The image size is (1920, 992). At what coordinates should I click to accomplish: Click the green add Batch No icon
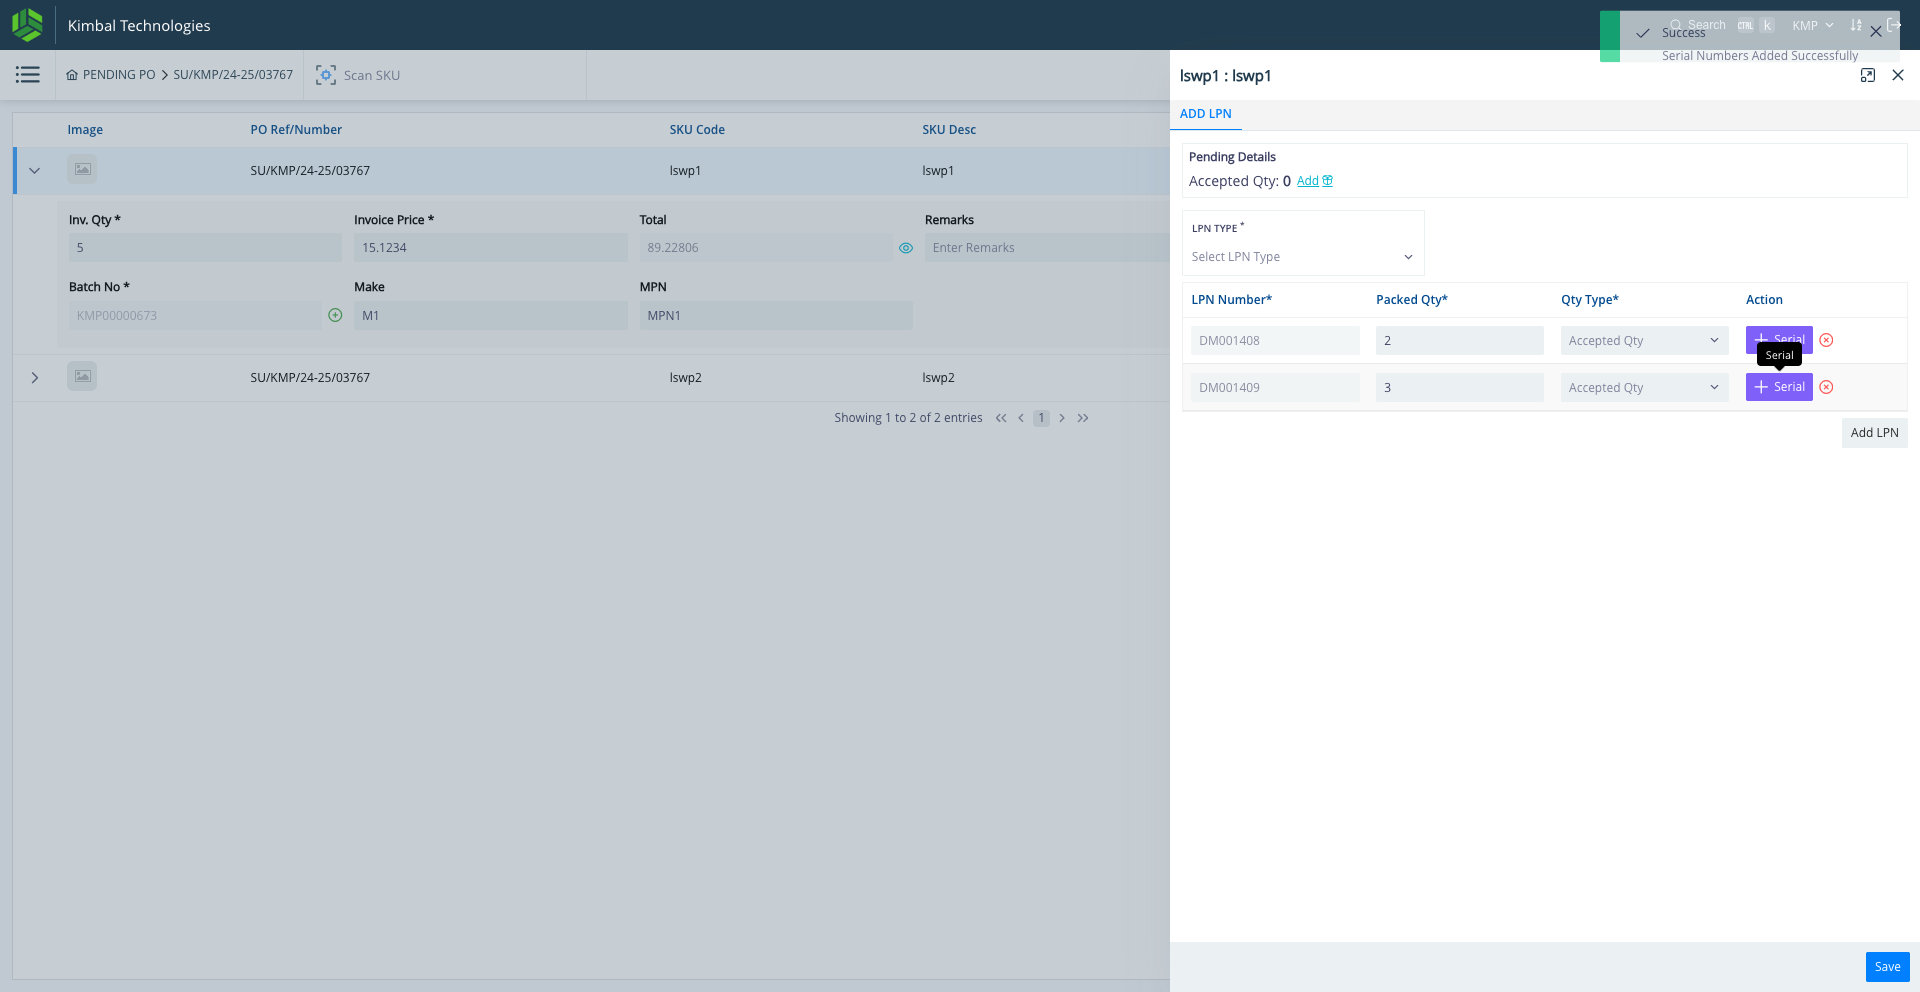click(x=335, y=315)
